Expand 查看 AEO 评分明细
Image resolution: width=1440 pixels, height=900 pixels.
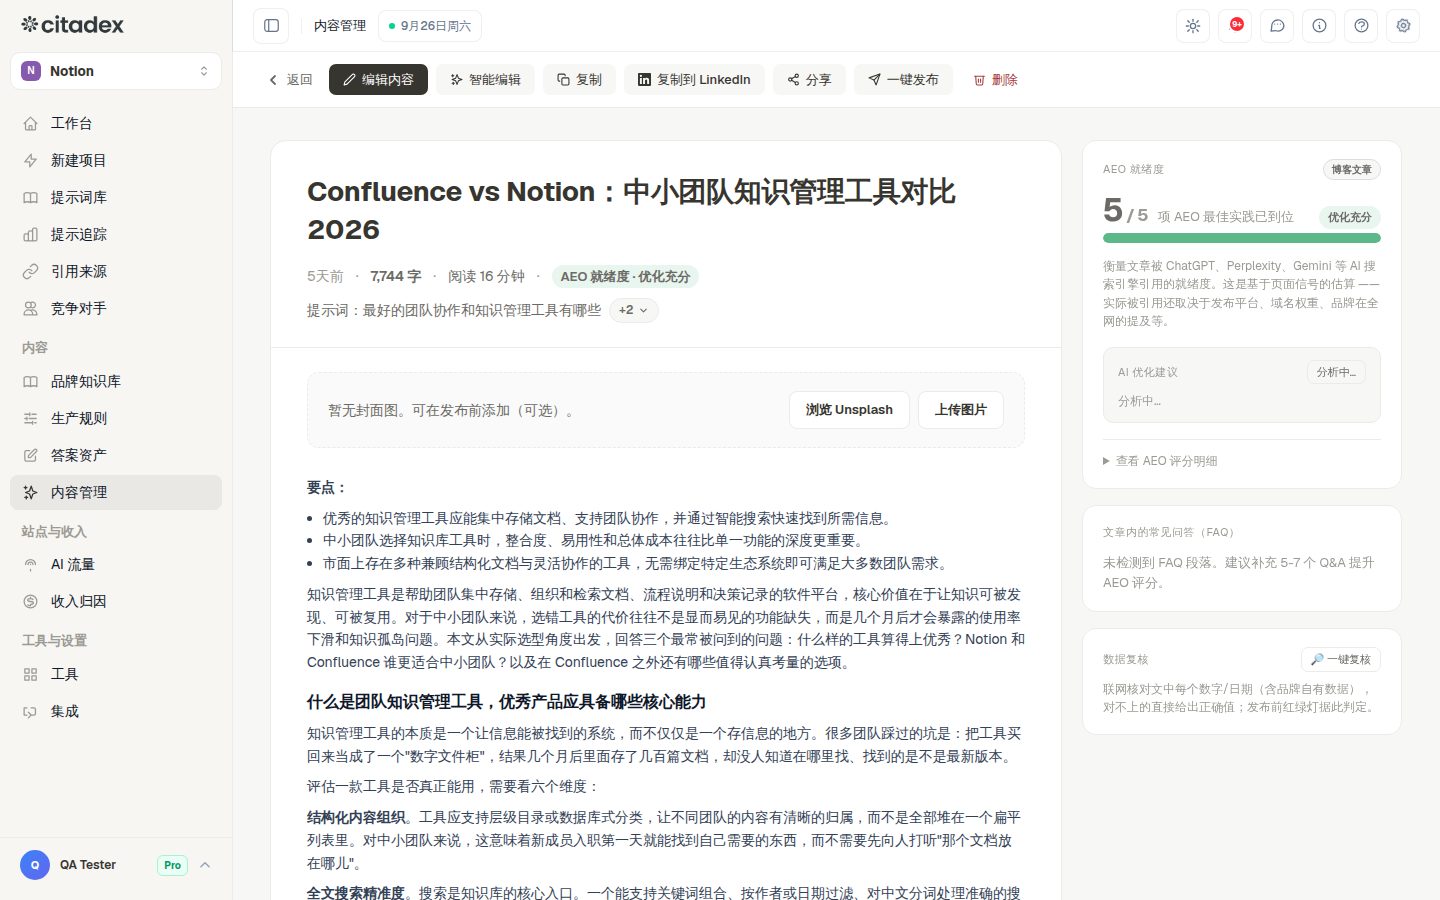1160,461
